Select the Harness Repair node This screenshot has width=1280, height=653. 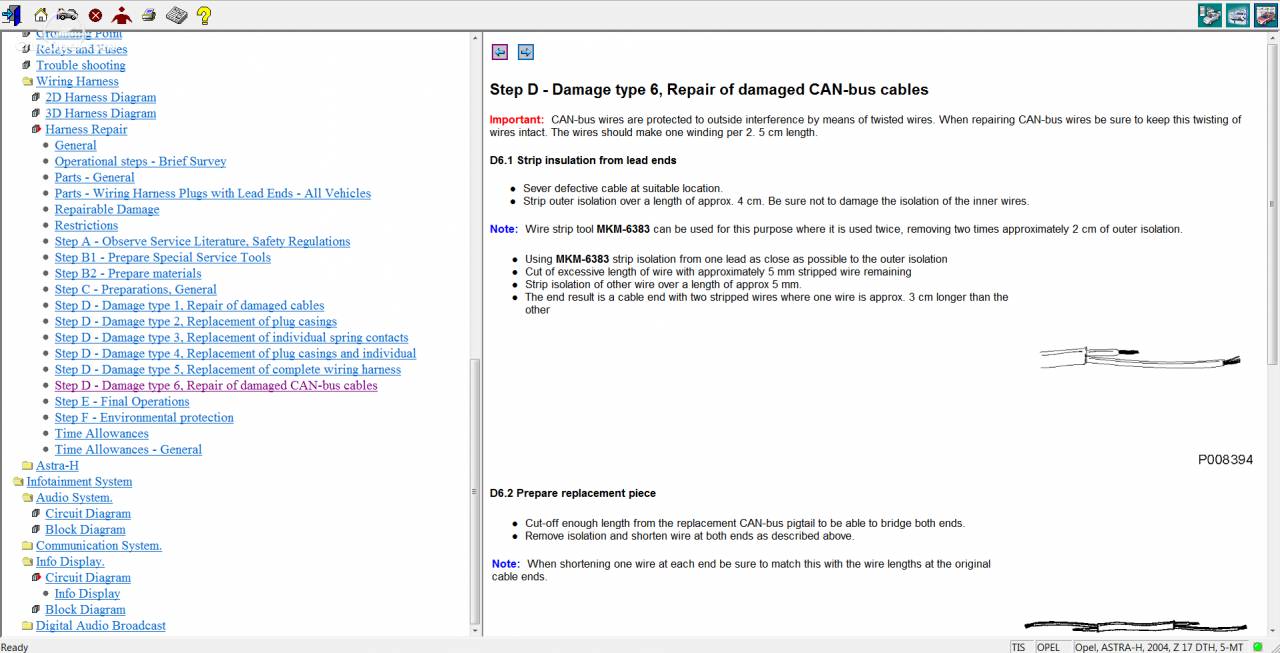[86, 129]
